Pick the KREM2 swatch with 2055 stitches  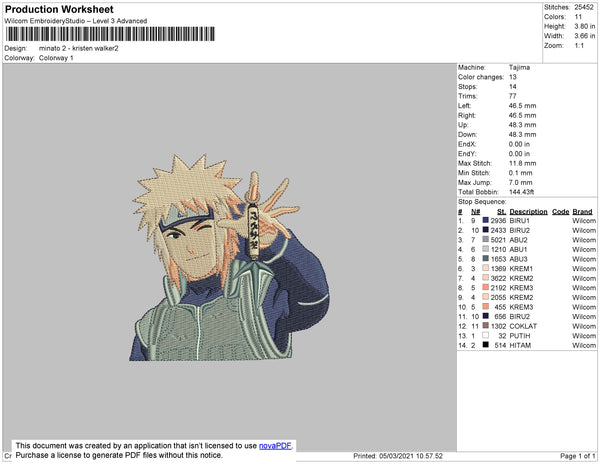point(486,297)
